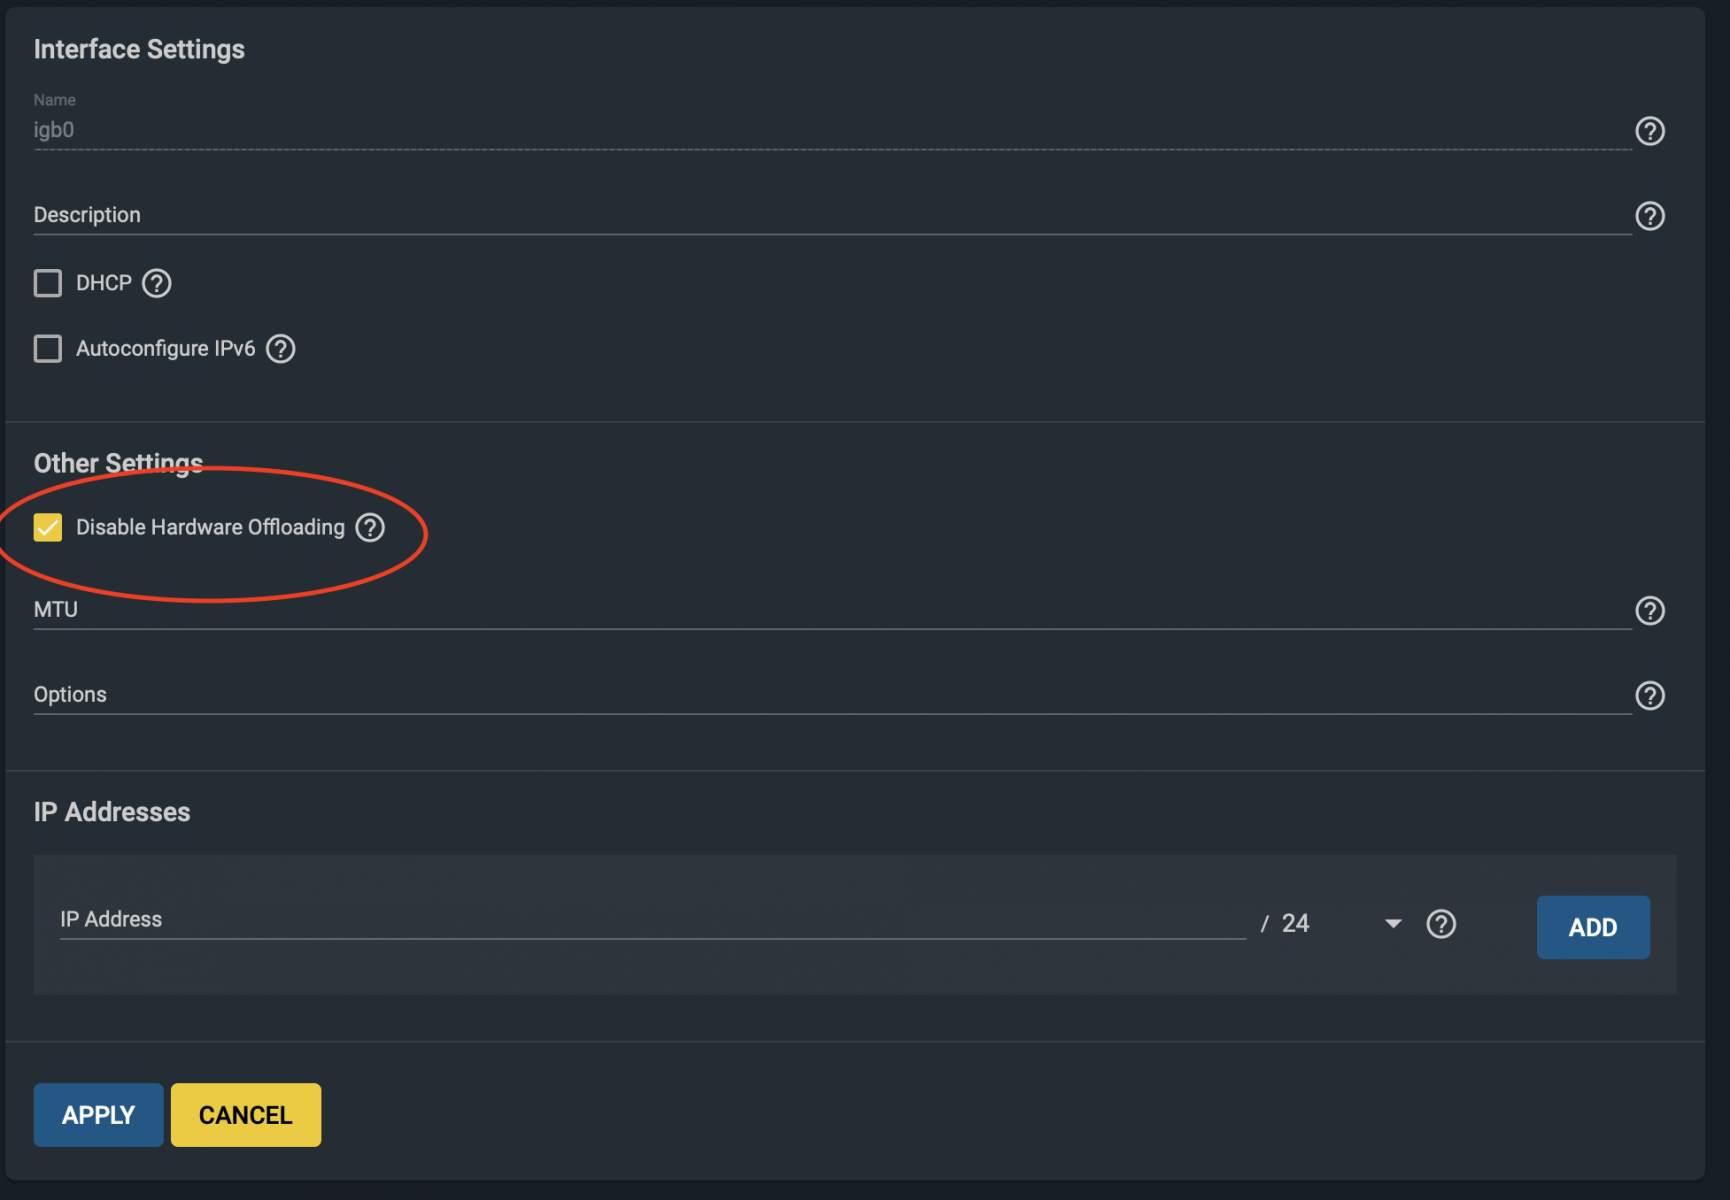Open help icon beside netmask dropdown
Image resolution: width=1730 pixels, height=1200 pixels.
pos(1441,924)
